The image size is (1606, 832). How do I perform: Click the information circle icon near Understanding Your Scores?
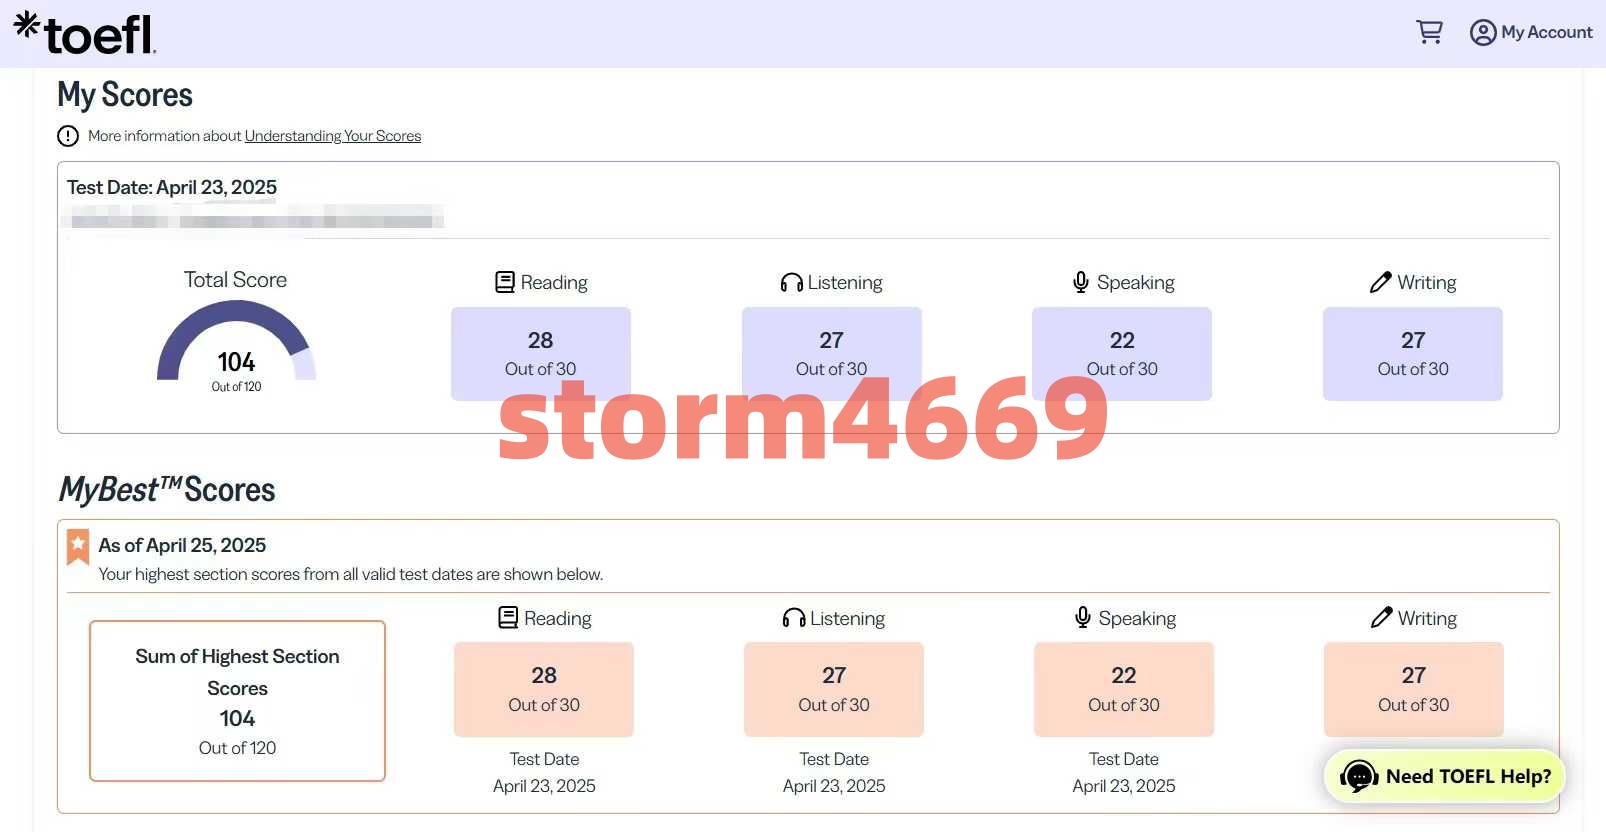point(68,136)
